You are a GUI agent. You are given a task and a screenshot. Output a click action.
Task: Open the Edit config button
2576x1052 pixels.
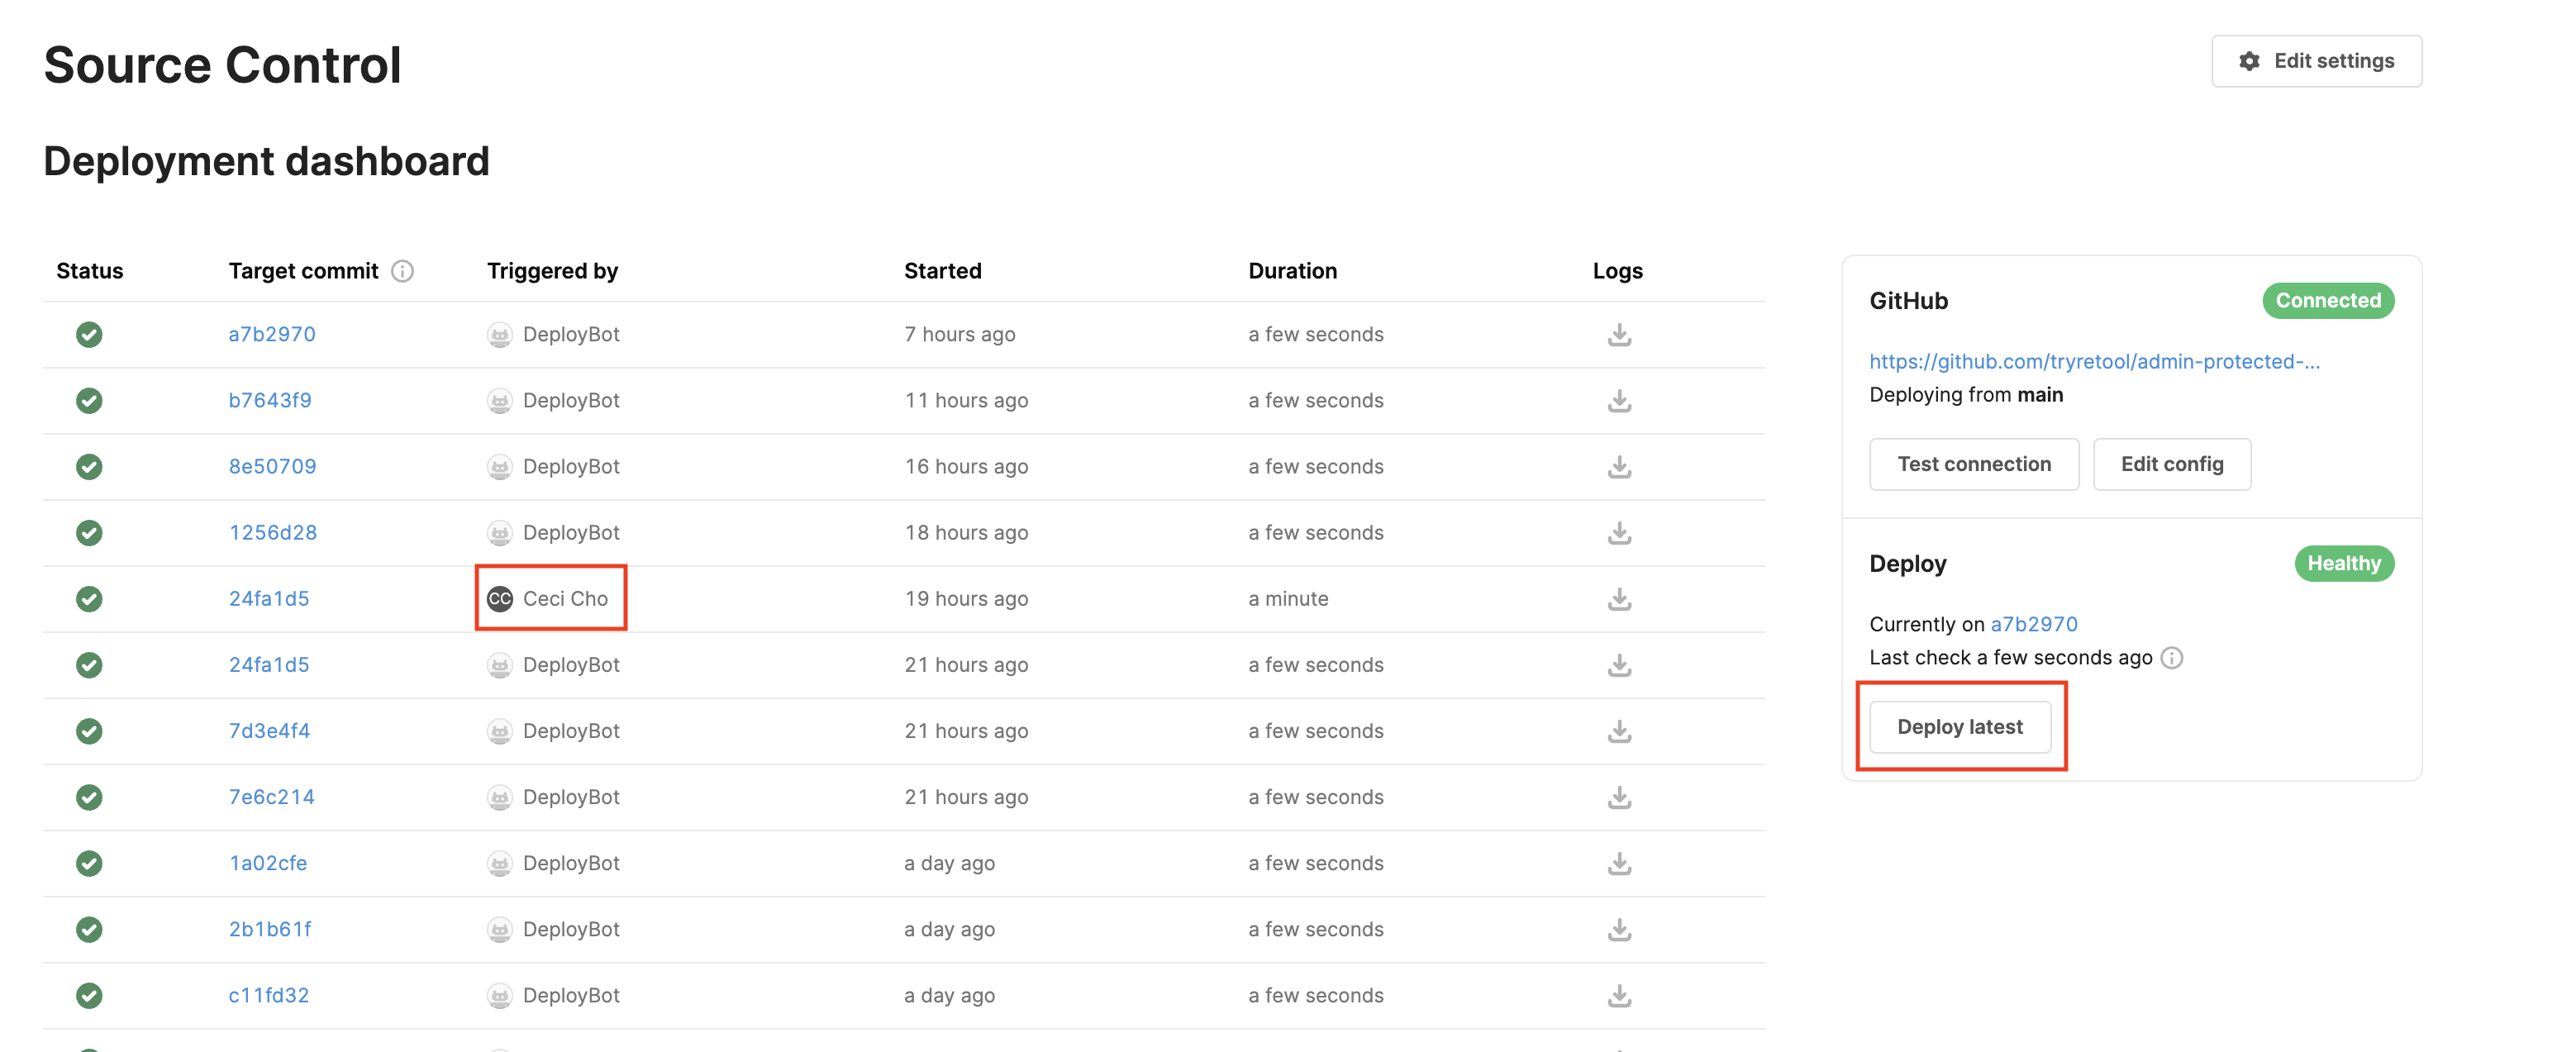coord(2171,464)
